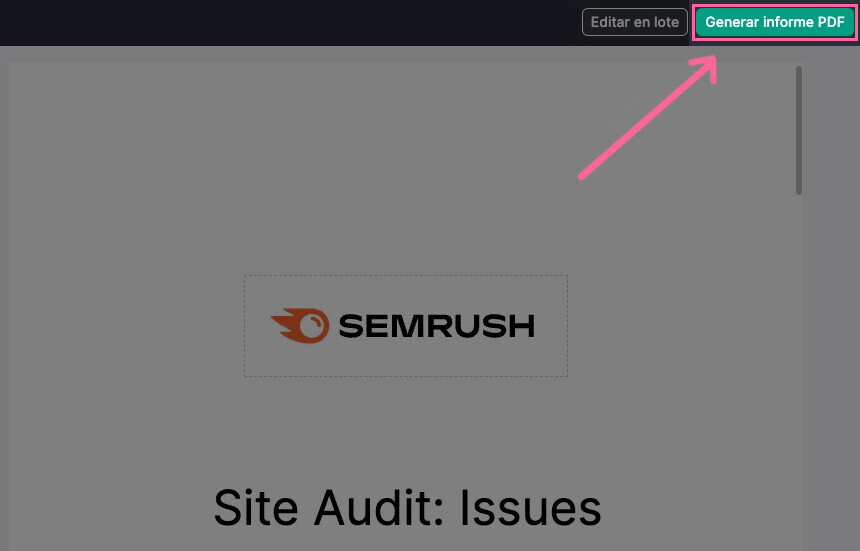
Task: Open the Editar en lote option
Action: [x=635, y=22]
